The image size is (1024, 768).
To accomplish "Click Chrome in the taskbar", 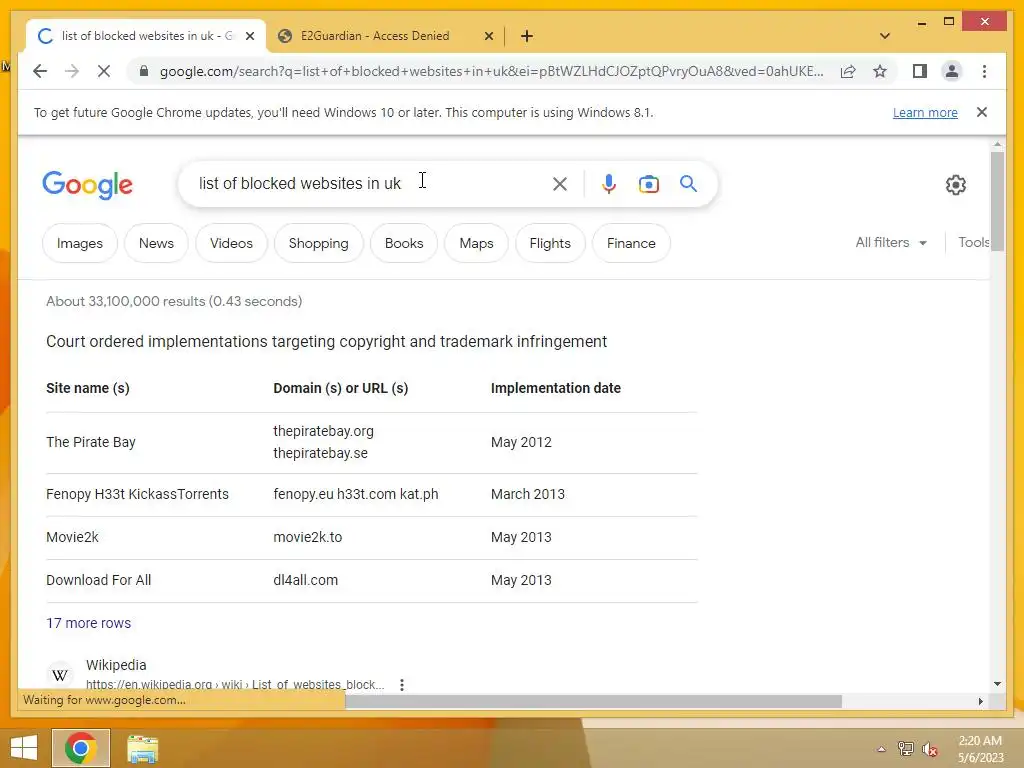I will 80,748.
